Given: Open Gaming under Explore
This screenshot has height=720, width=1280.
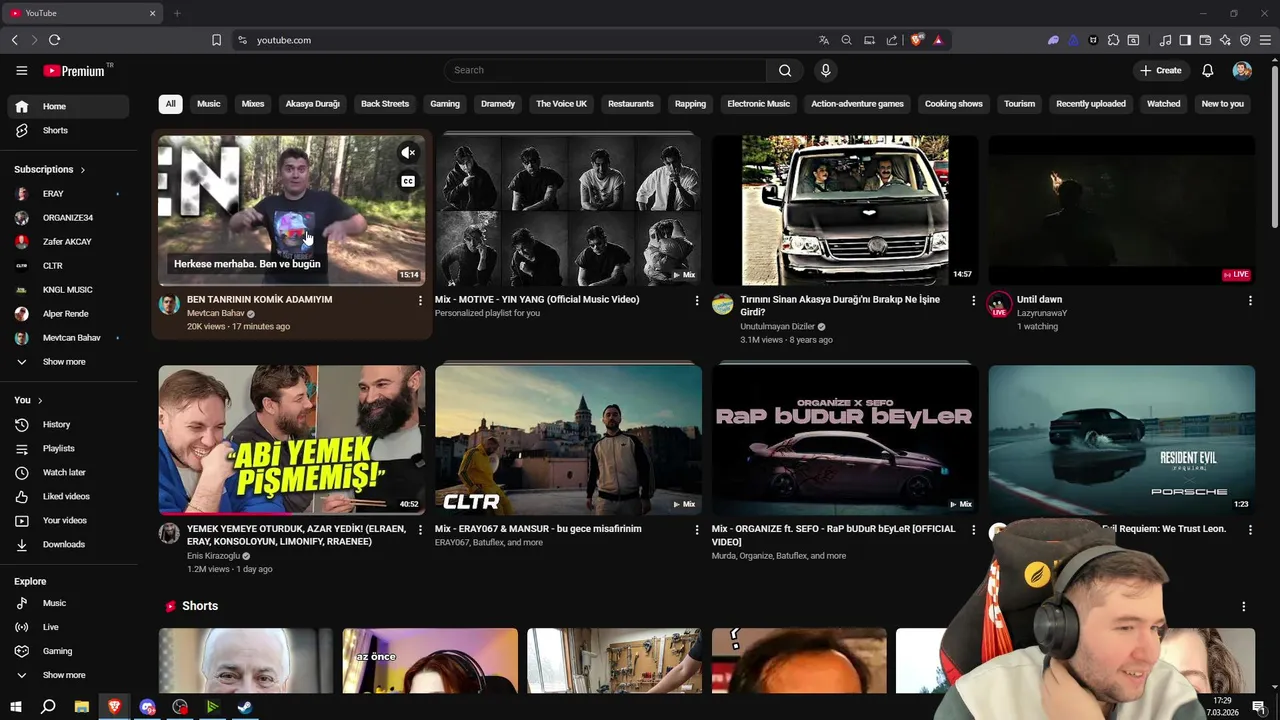Looking at the screenshot, I should (68, 651).
